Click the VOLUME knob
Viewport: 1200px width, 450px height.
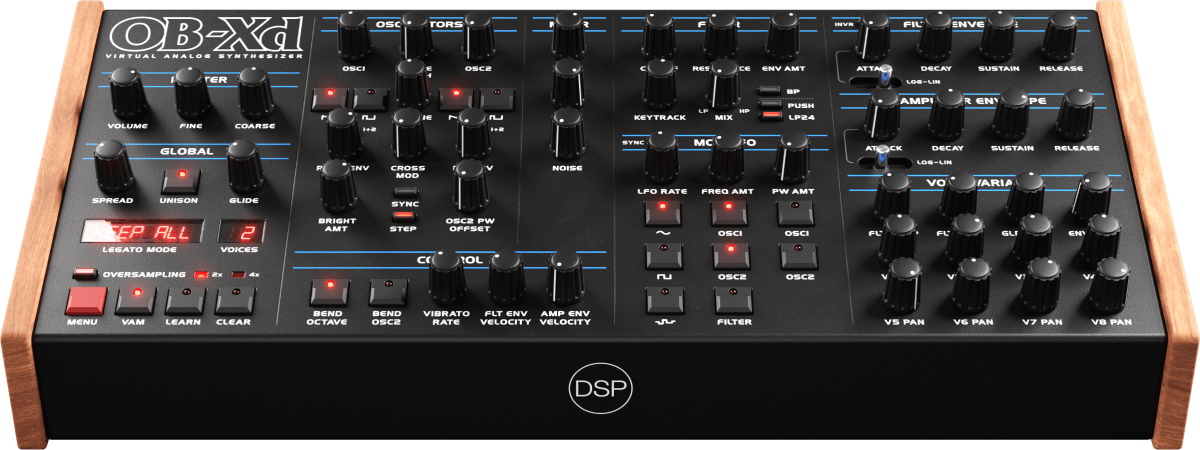(x=128, y=97)
